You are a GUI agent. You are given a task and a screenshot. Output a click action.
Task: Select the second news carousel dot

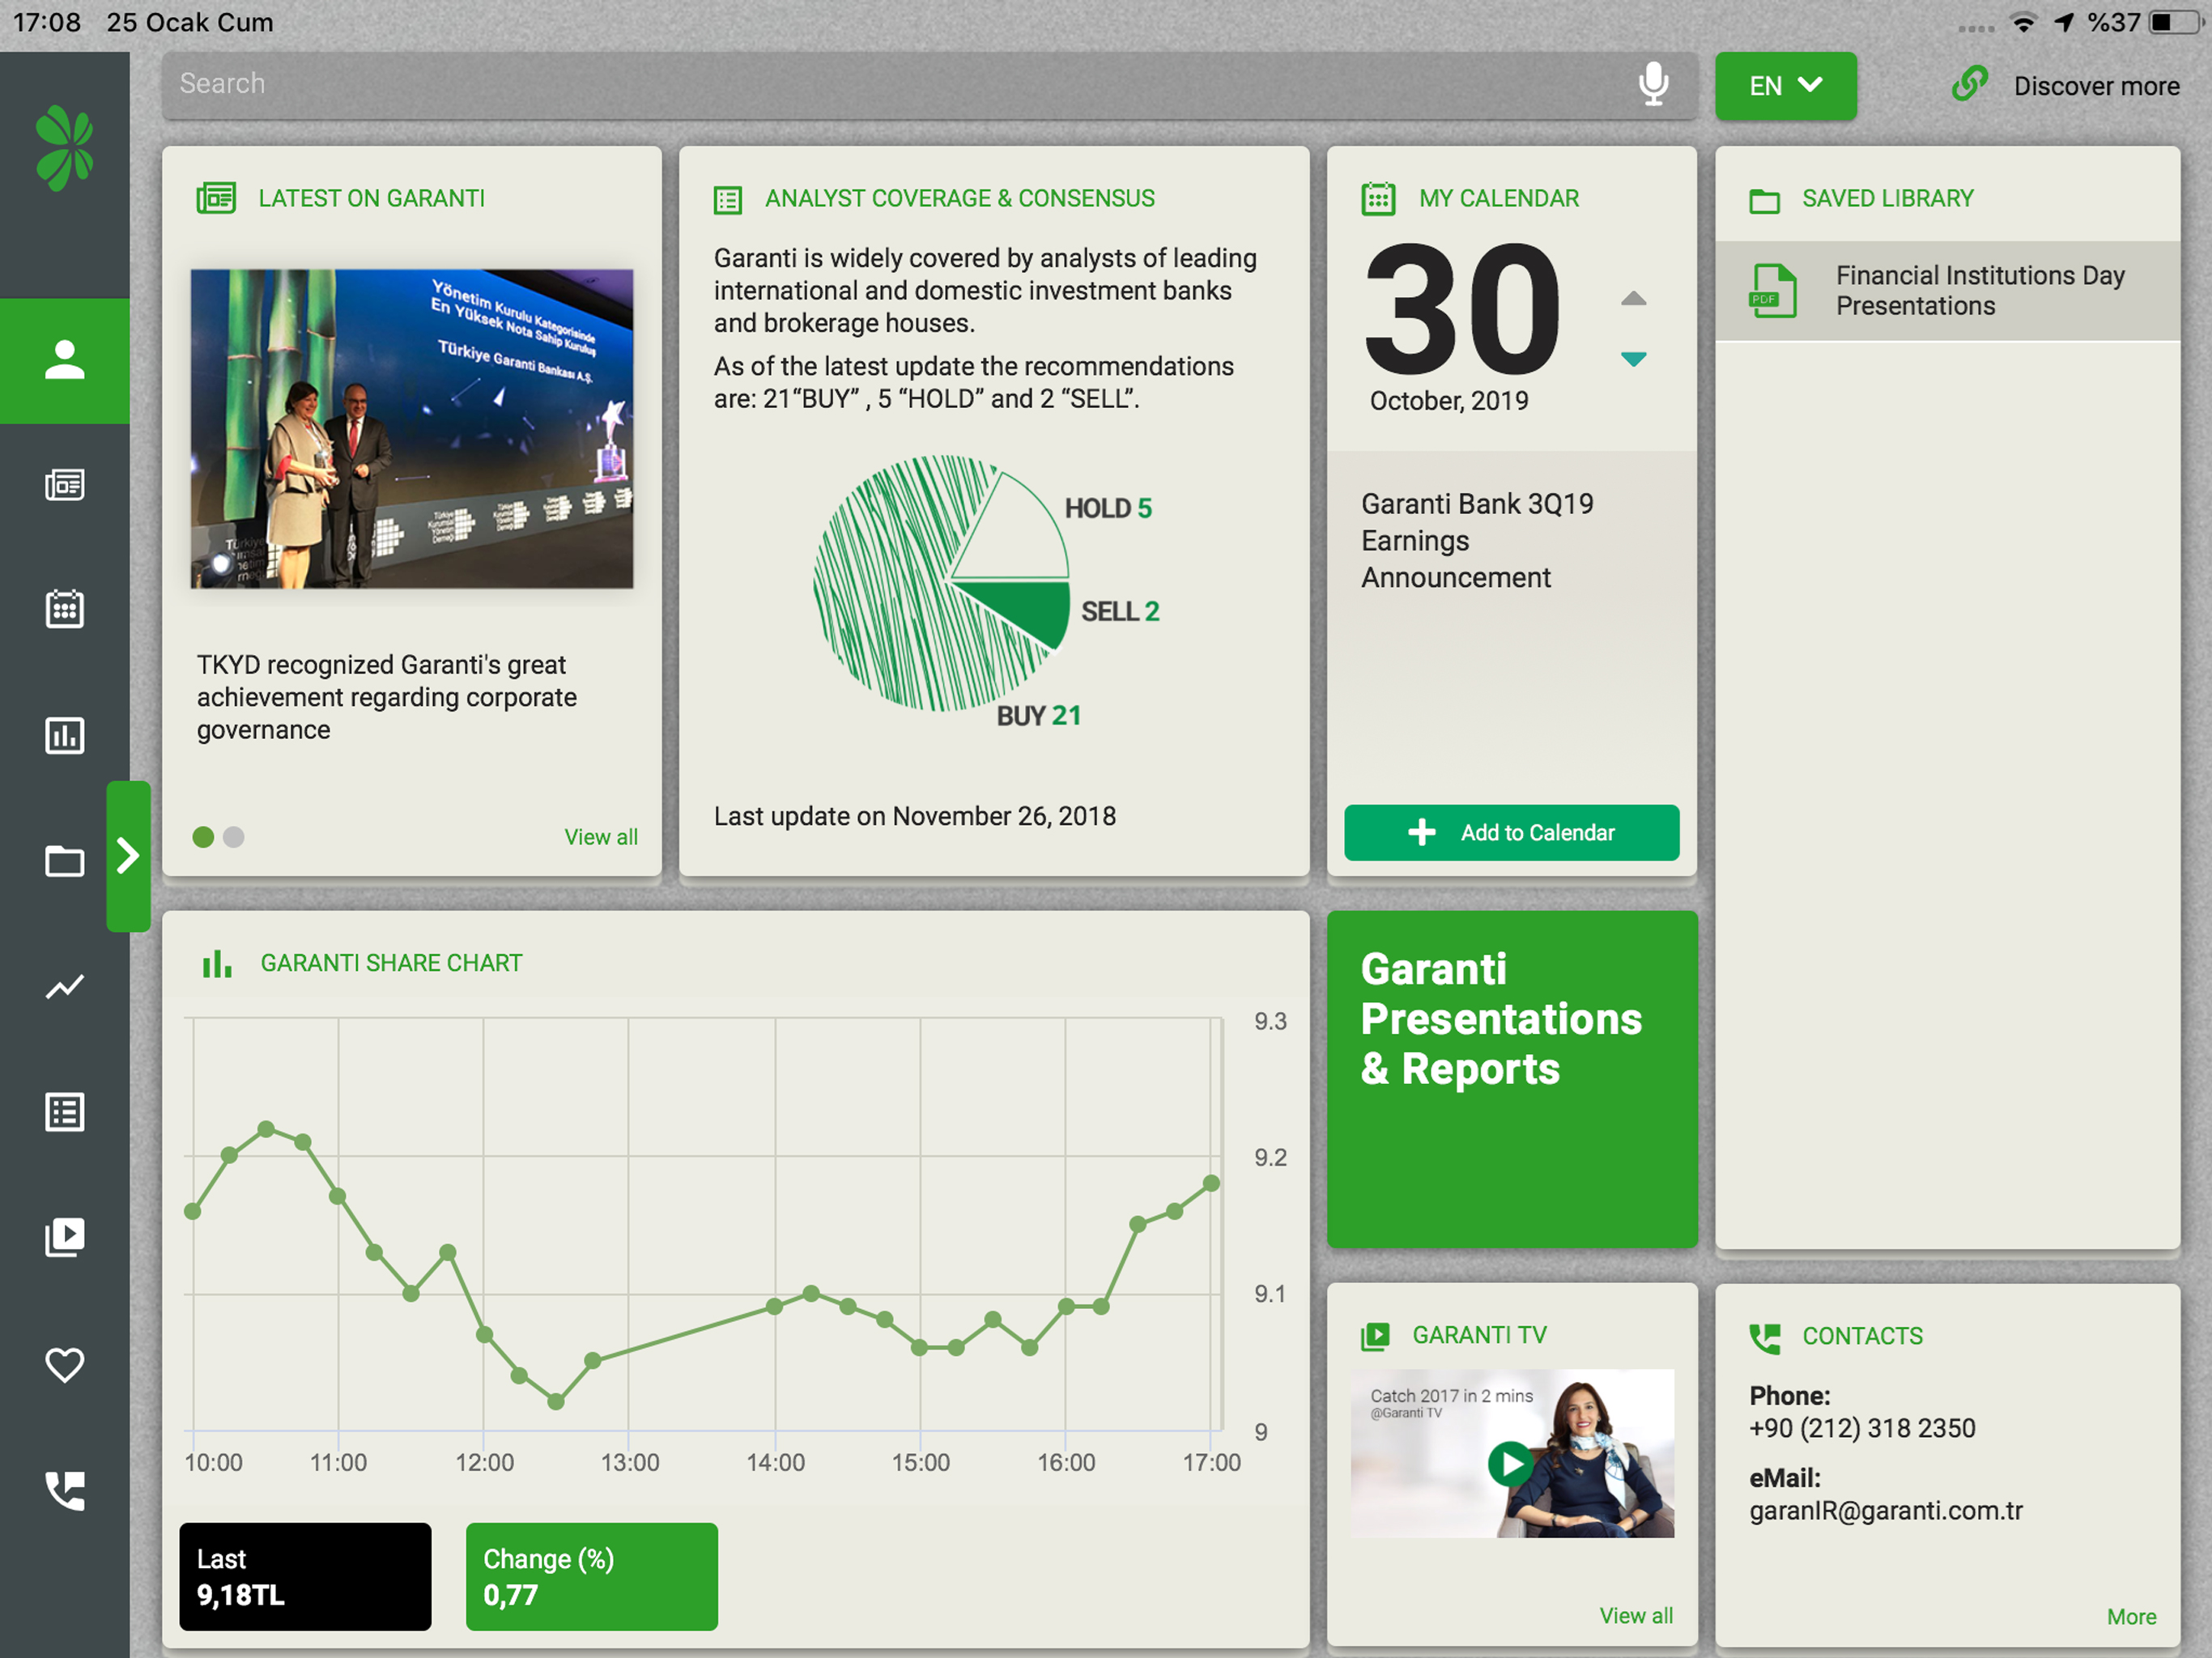(234, 837)
